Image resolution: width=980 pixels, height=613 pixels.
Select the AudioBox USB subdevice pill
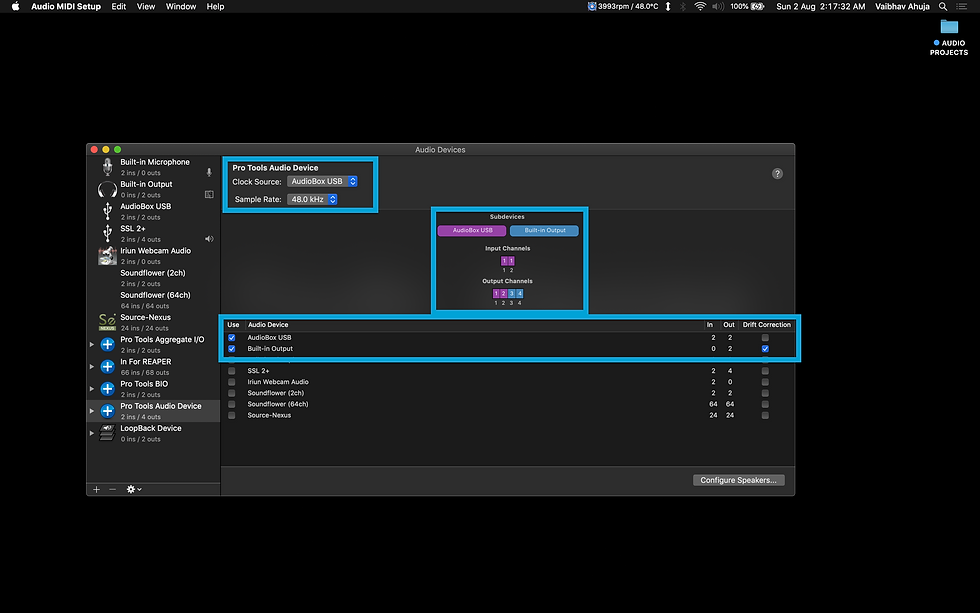tap(472, 231)
